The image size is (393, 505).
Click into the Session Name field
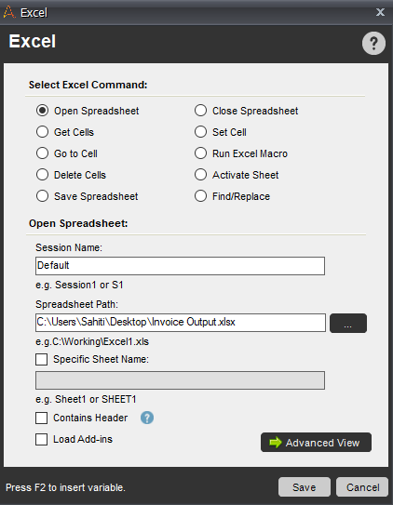pos(180,266)
